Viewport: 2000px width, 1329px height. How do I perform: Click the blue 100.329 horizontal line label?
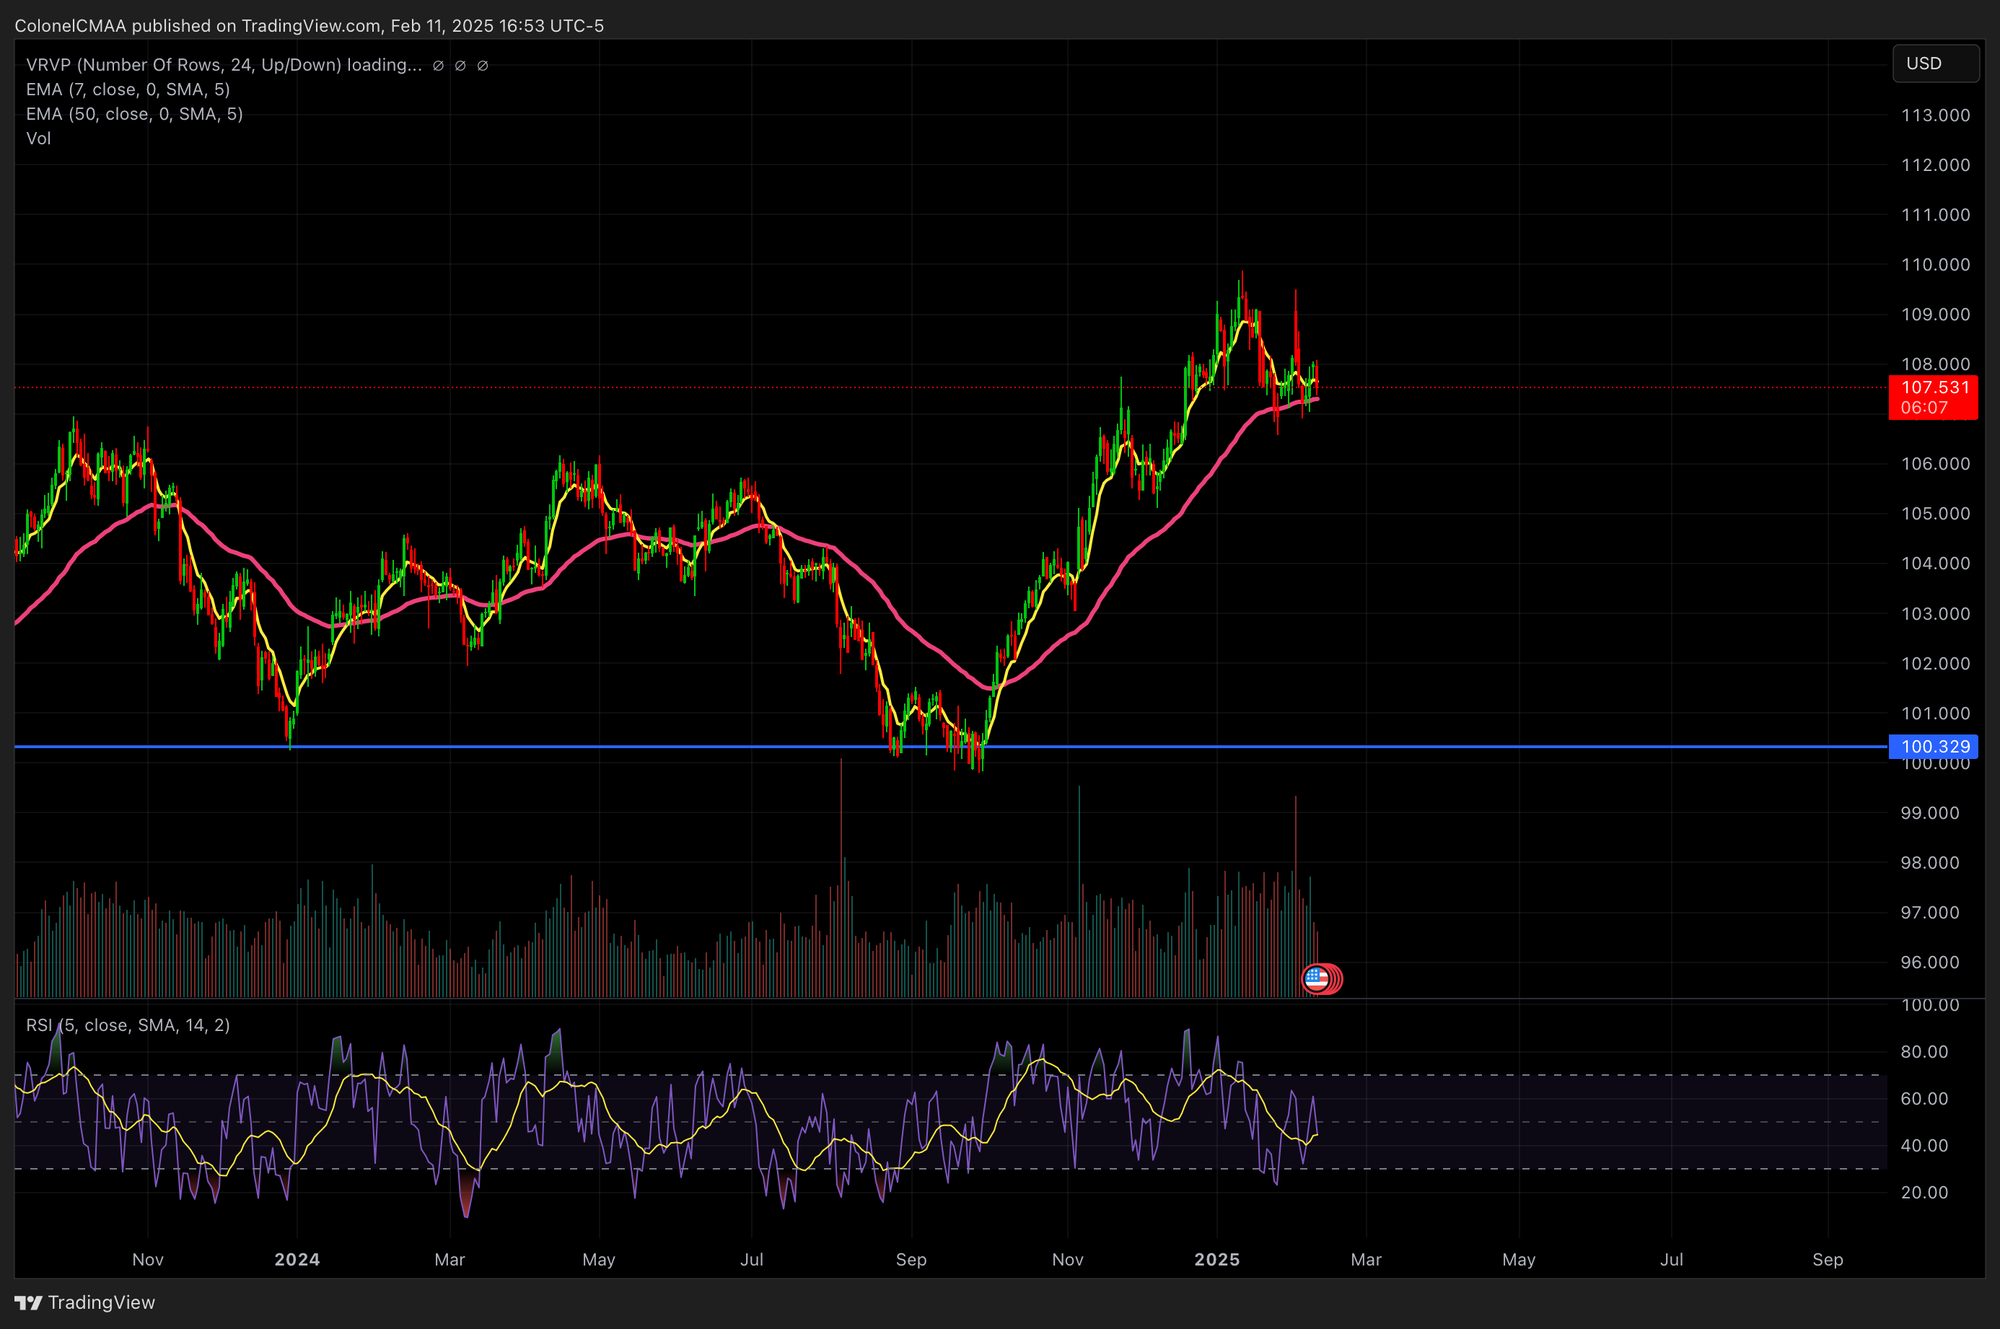click(1932, 746)
